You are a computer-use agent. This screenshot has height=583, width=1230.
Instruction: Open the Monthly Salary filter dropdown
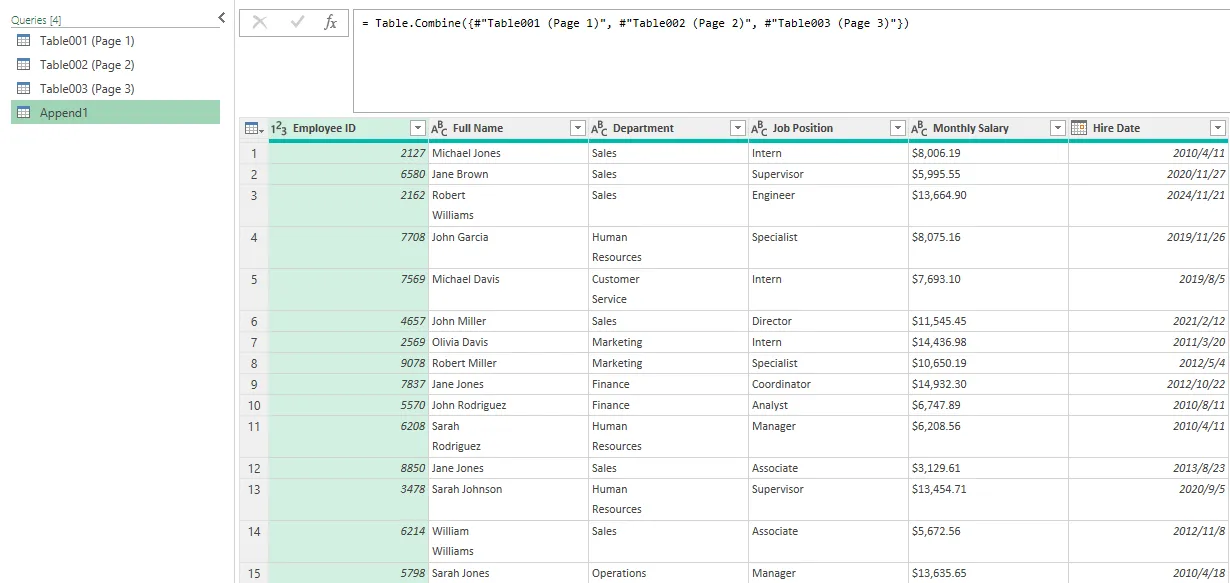click(1058, 128)
